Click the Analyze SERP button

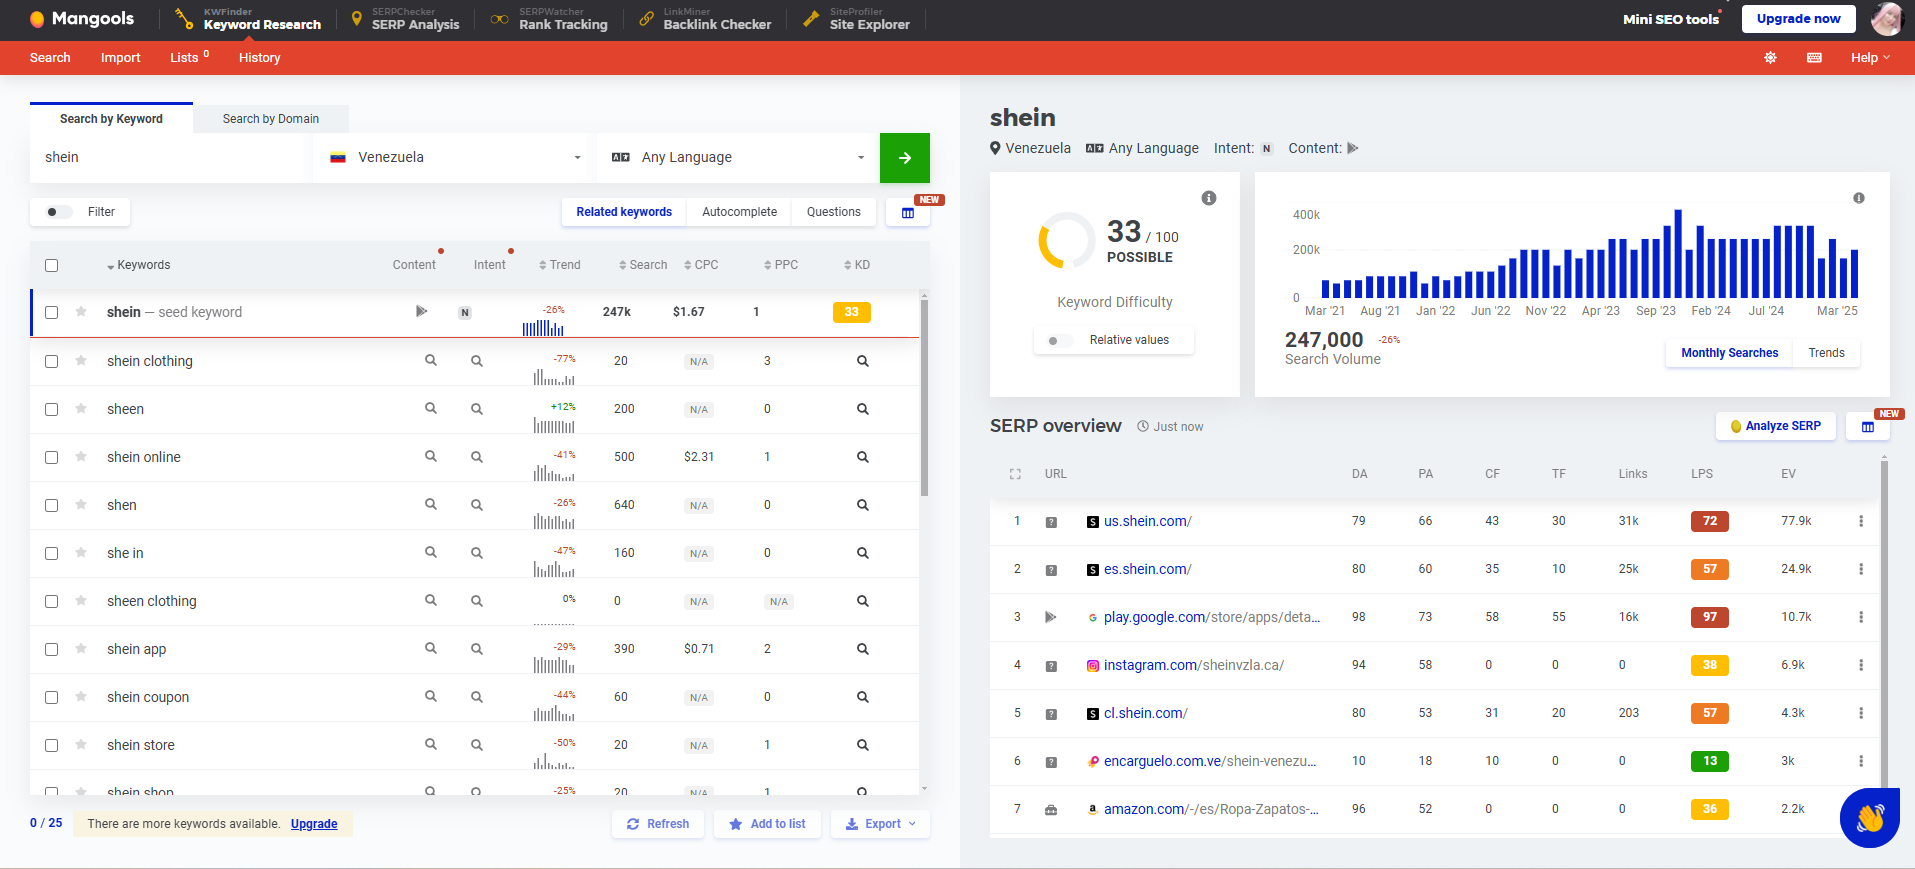coord(1775,426)
